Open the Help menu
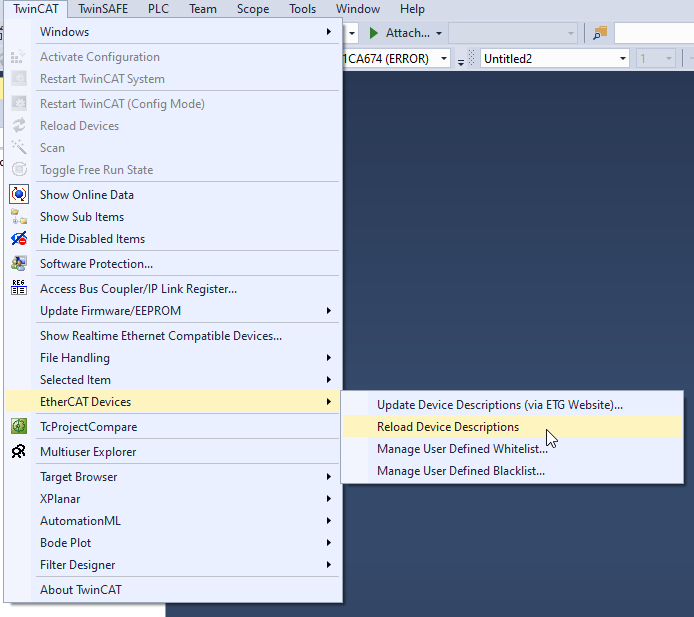 coord(412,9)
